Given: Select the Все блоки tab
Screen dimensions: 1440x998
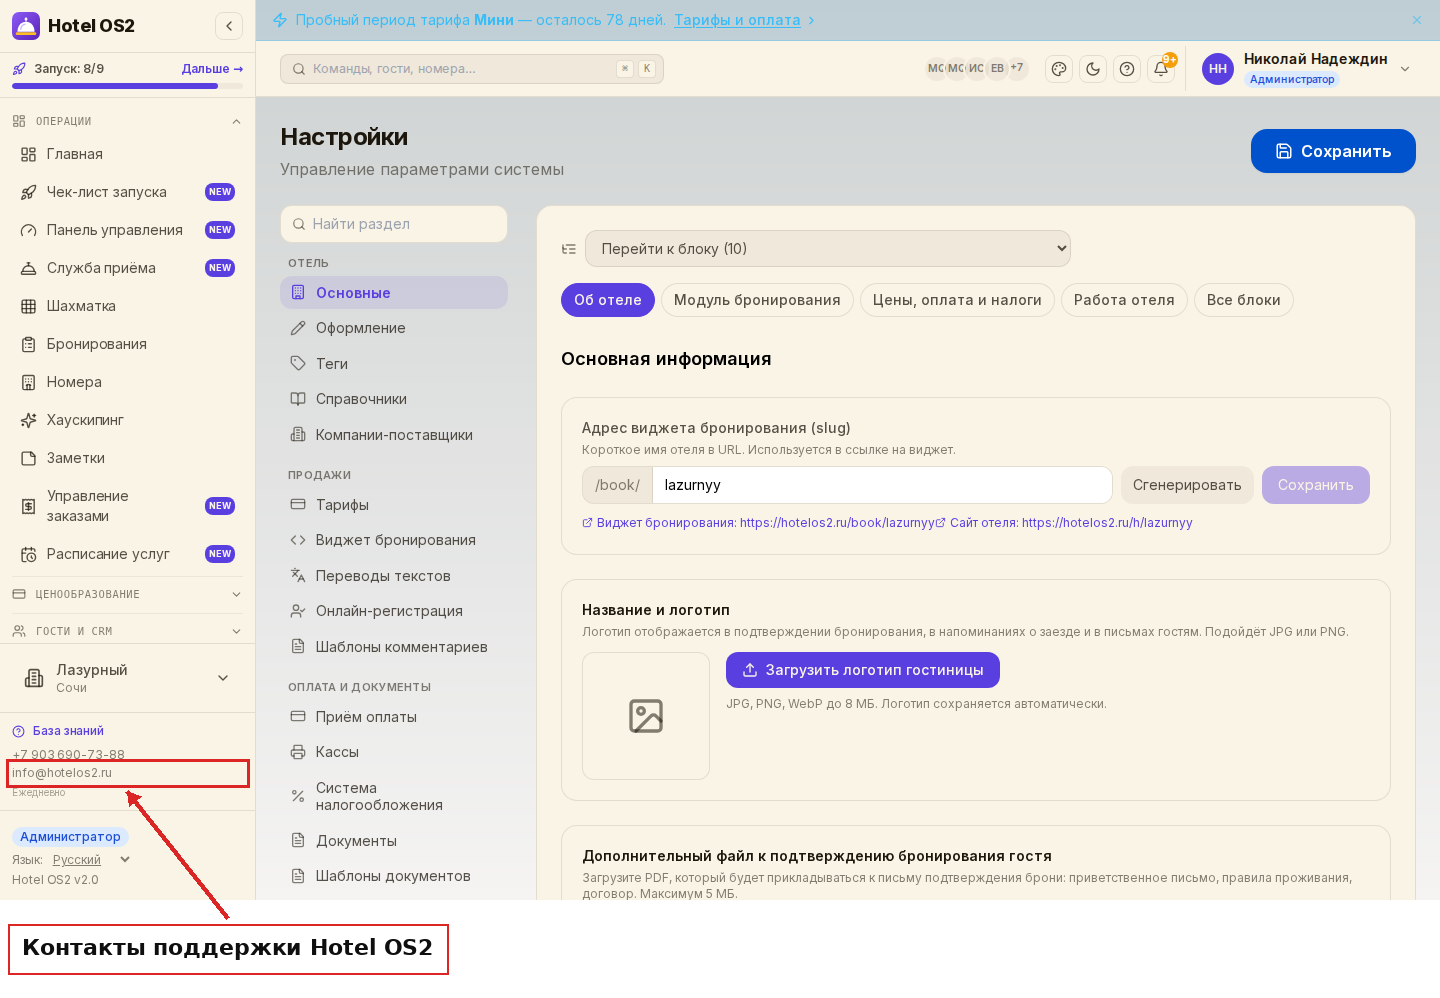Looking at the screenshot, I should click(x=1244, y=300).
